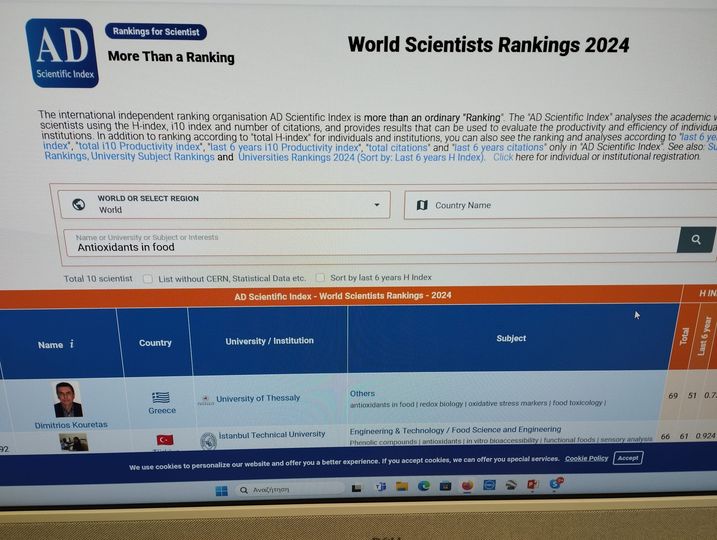Screen dimensions: 717x540
Task: Accept the cookies with Accept button
Action: click(x=627, y=458)
